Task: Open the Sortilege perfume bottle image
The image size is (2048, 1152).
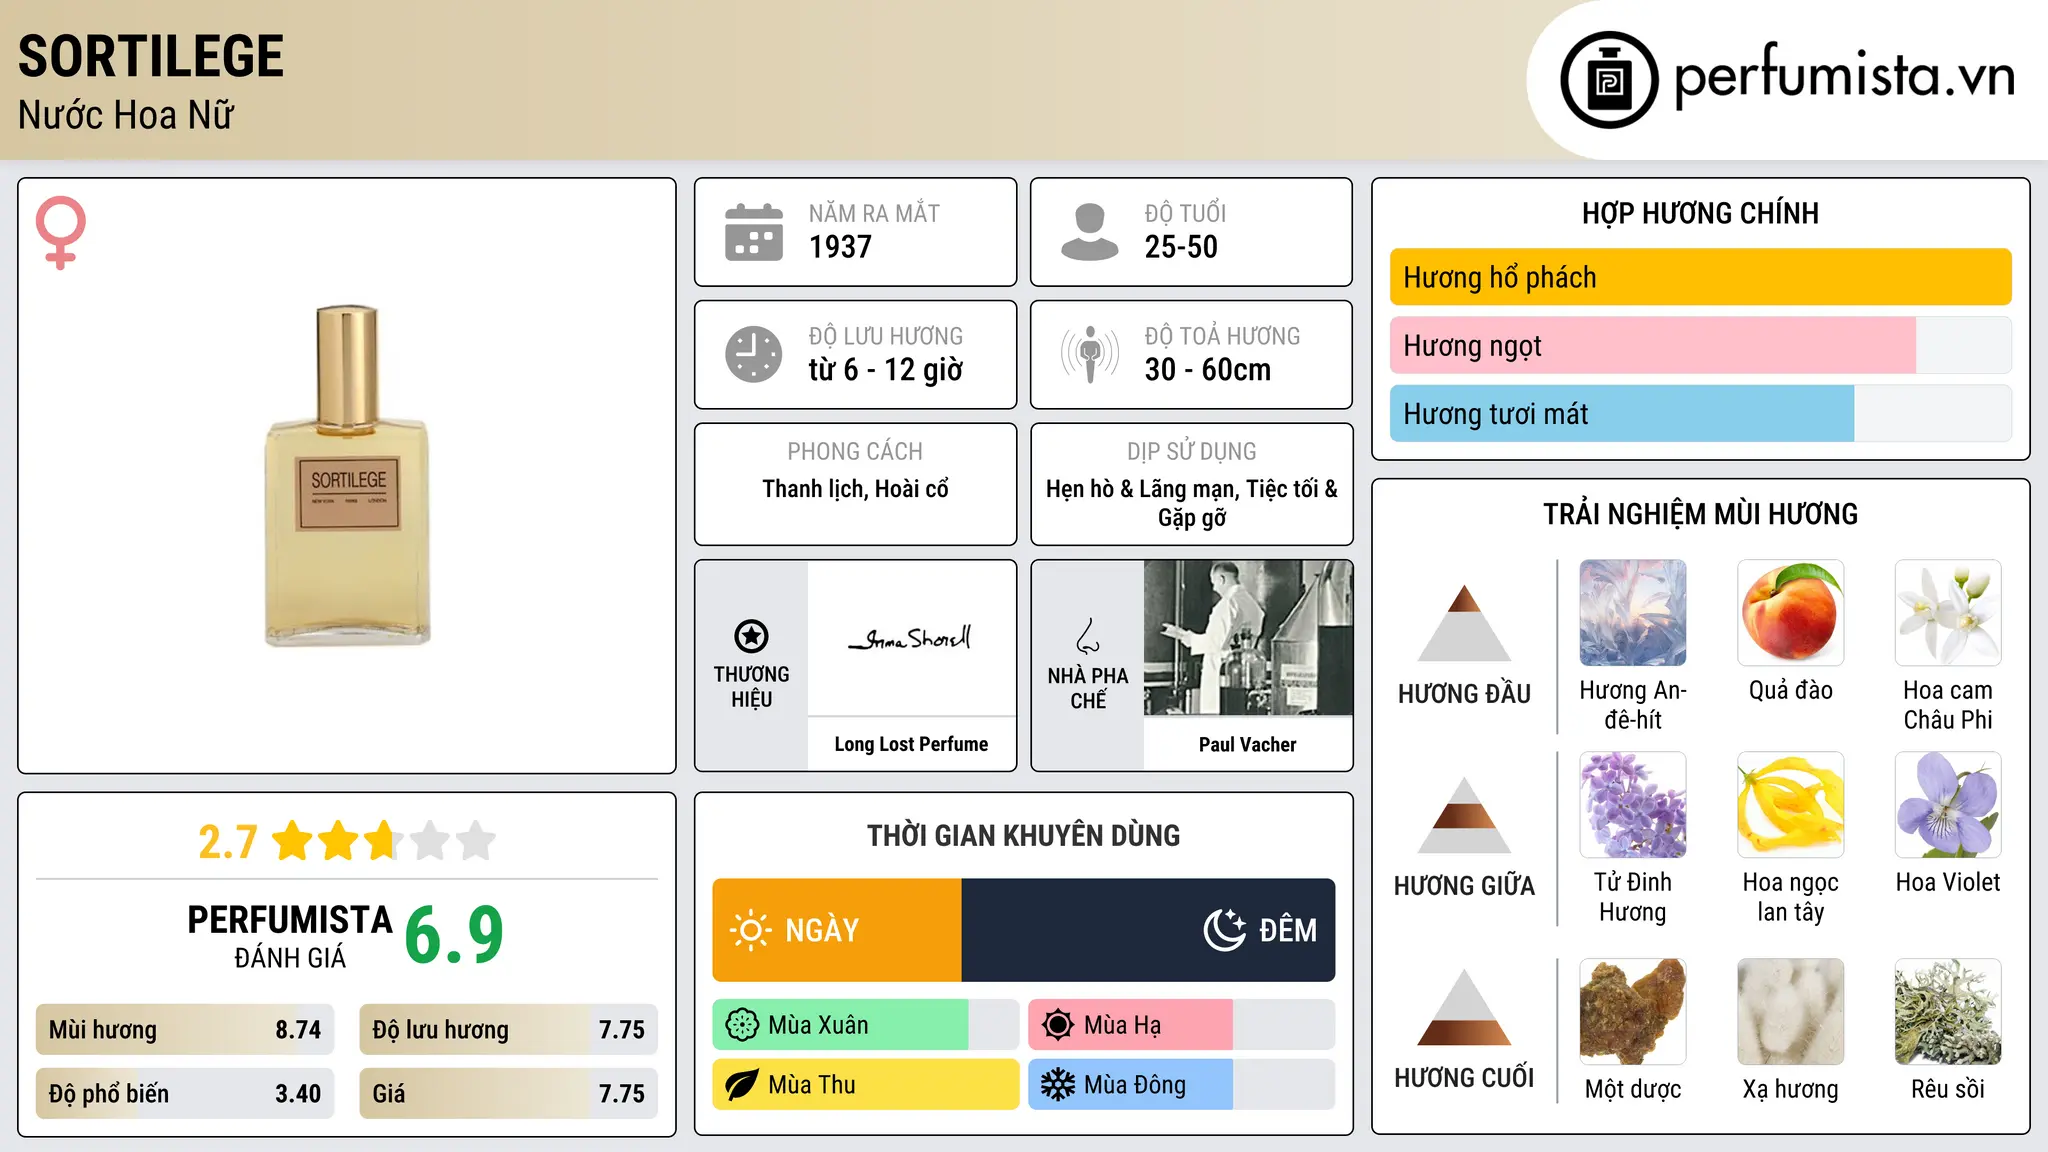Action: click(348, 476)
